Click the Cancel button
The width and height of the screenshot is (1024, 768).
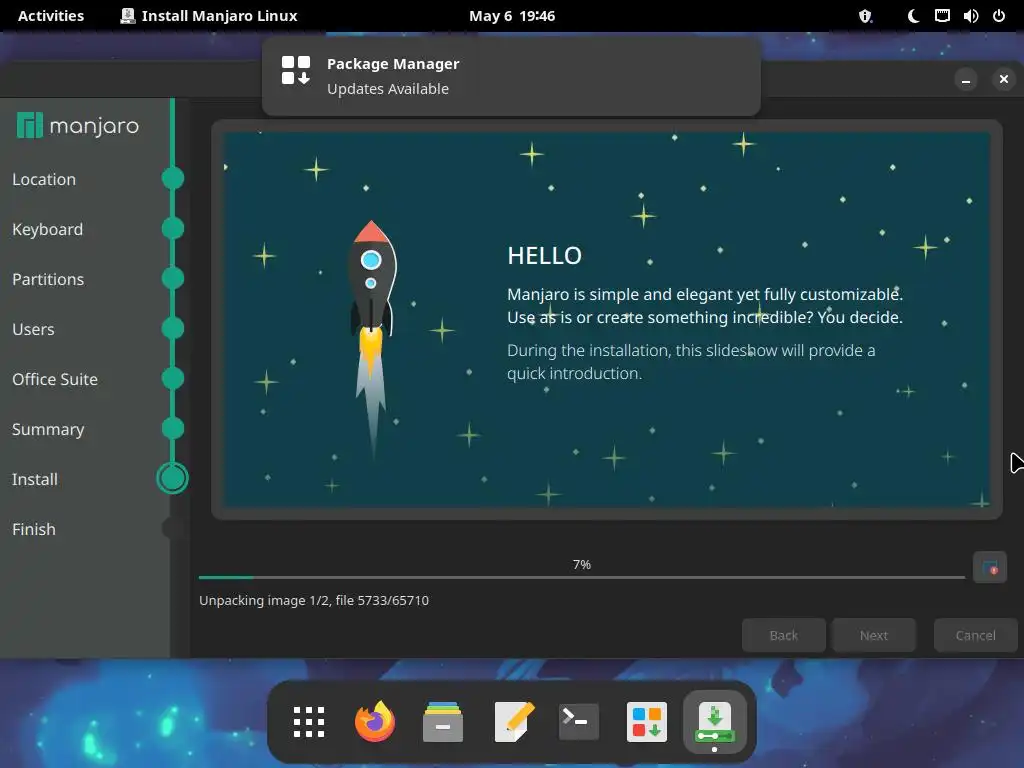tap(976, 635)
